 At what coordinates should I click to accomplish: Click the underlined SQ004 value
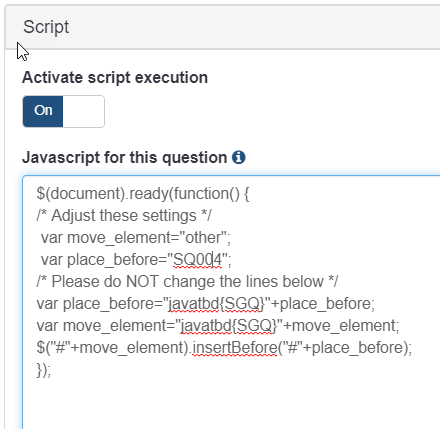[197, 260]
